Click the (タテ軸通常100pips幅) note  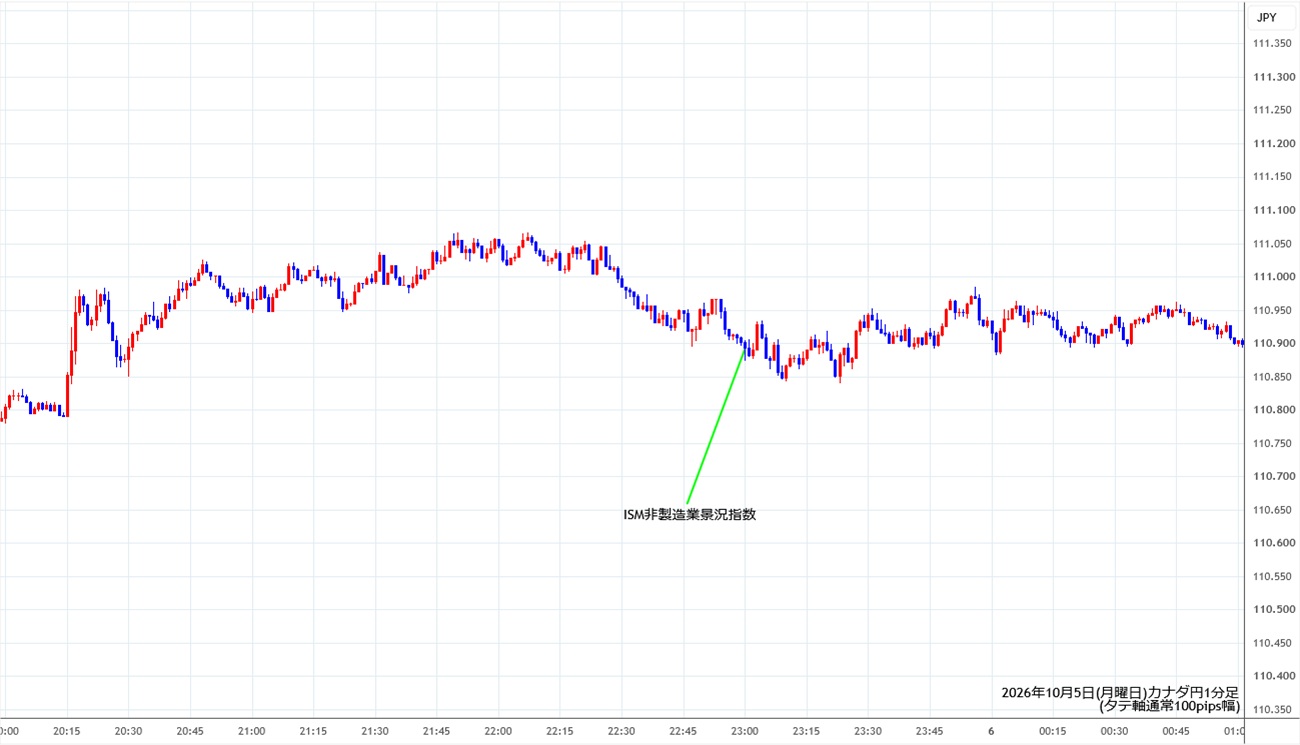point(1169,706)
